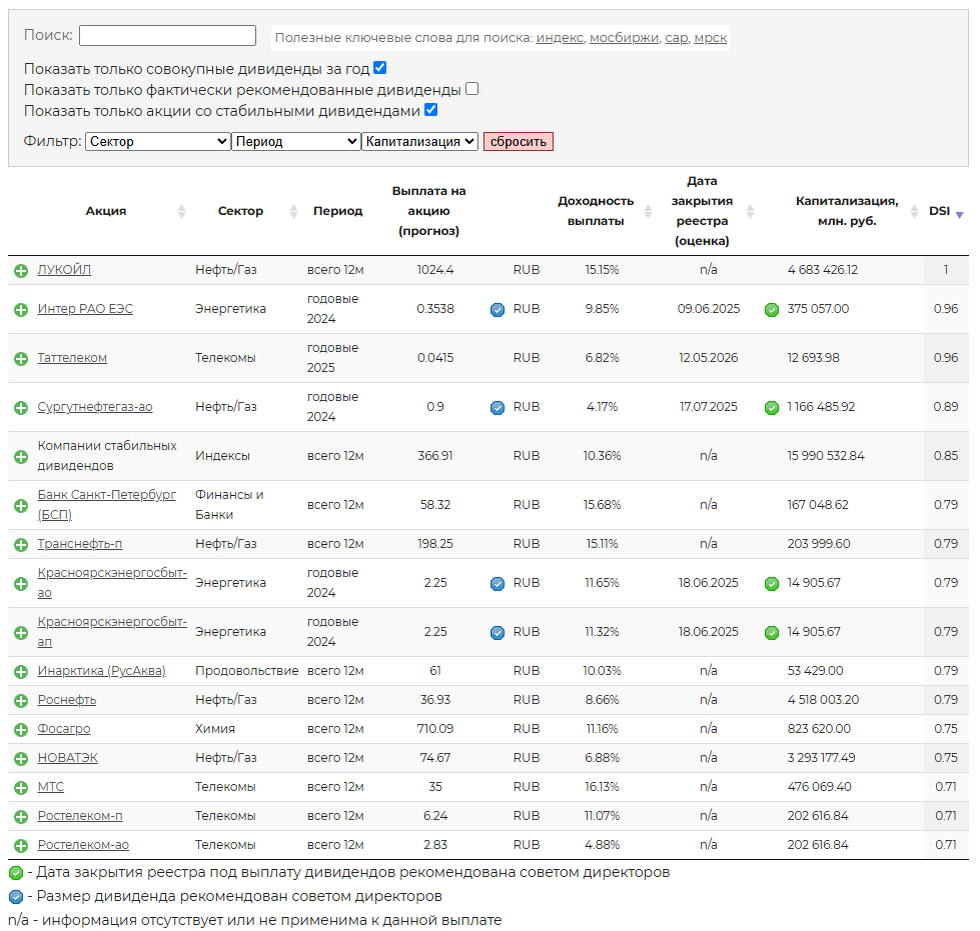The width and height of the screenshot is (980, 931).
Task: Expand the Ростелеком-ао row plus icon
Action: point(21,846)
